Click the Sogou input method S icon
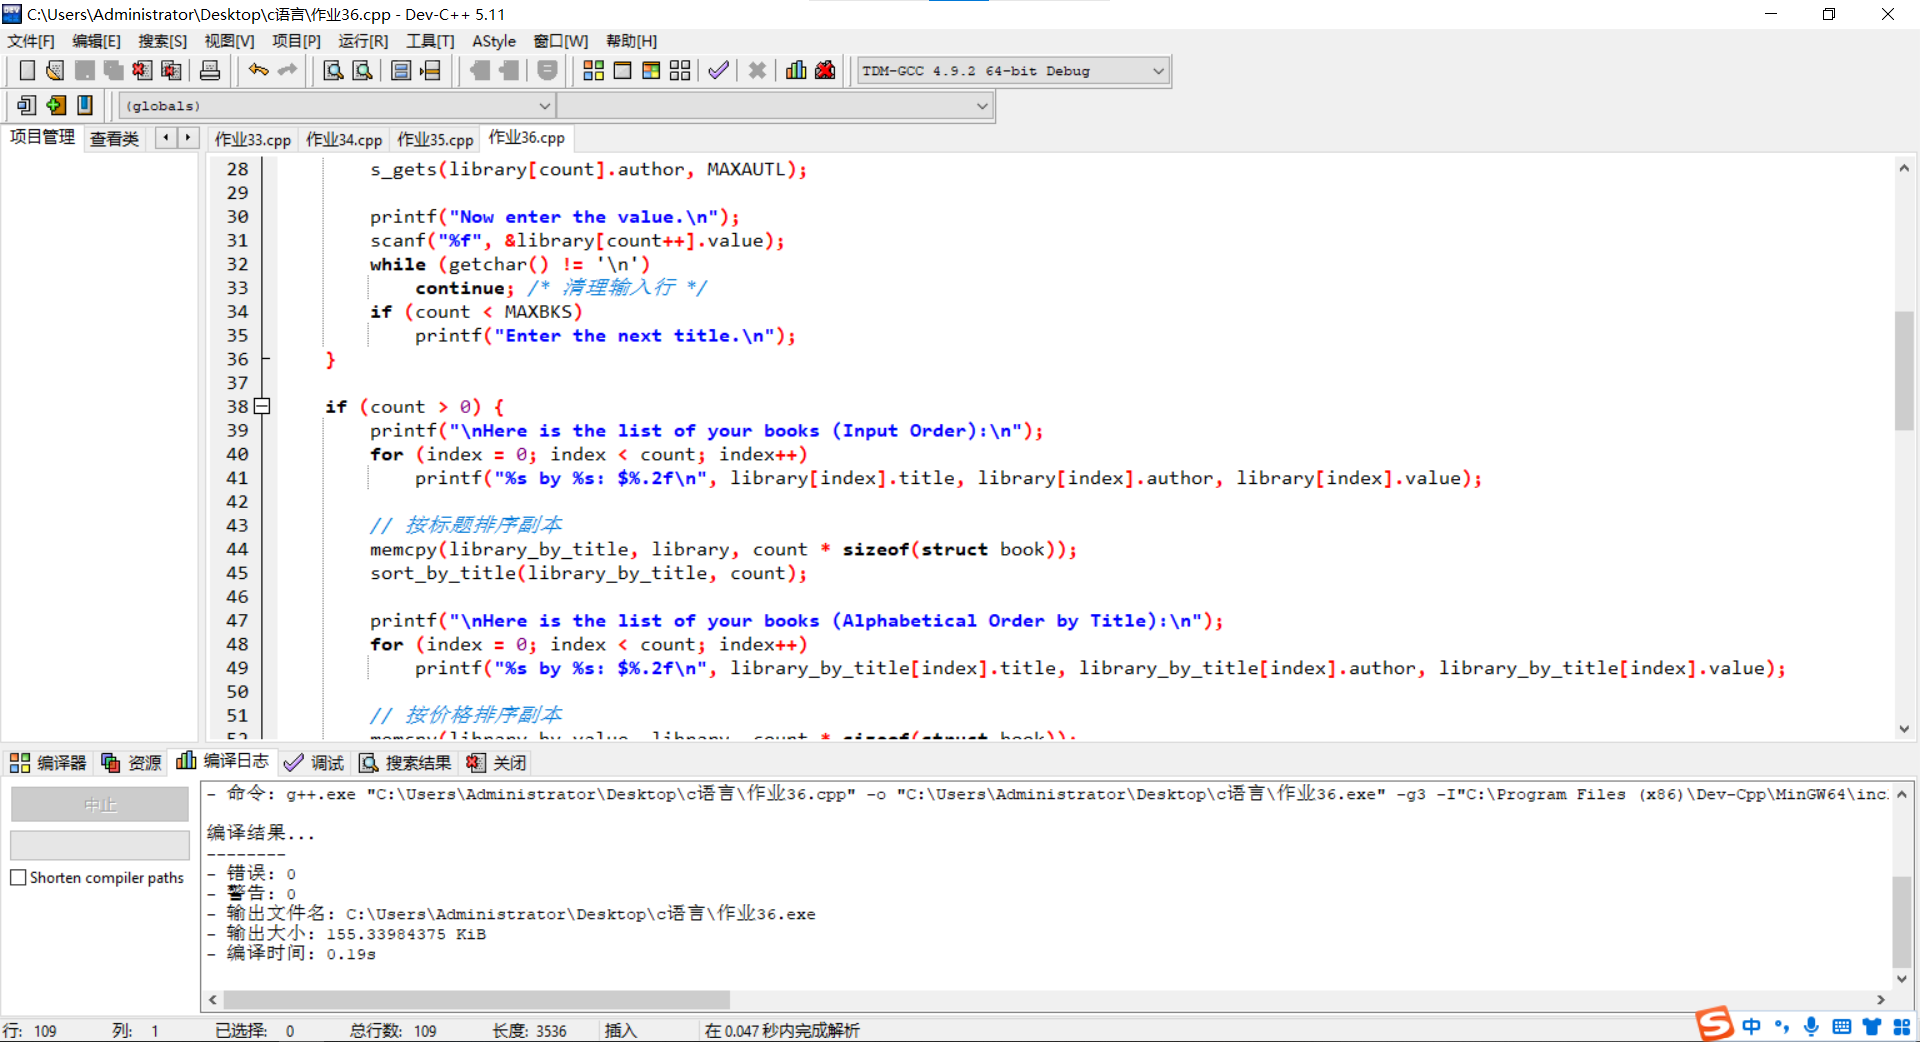The height and width of the screenshot is (1042, 1920). (1713, 1025)
